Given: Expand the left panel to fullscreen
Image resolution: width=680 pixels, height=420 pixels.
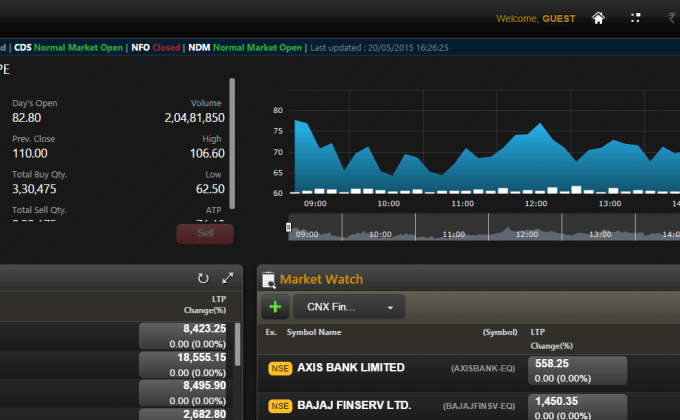Looking at the screenshot, I should point(228,278).
